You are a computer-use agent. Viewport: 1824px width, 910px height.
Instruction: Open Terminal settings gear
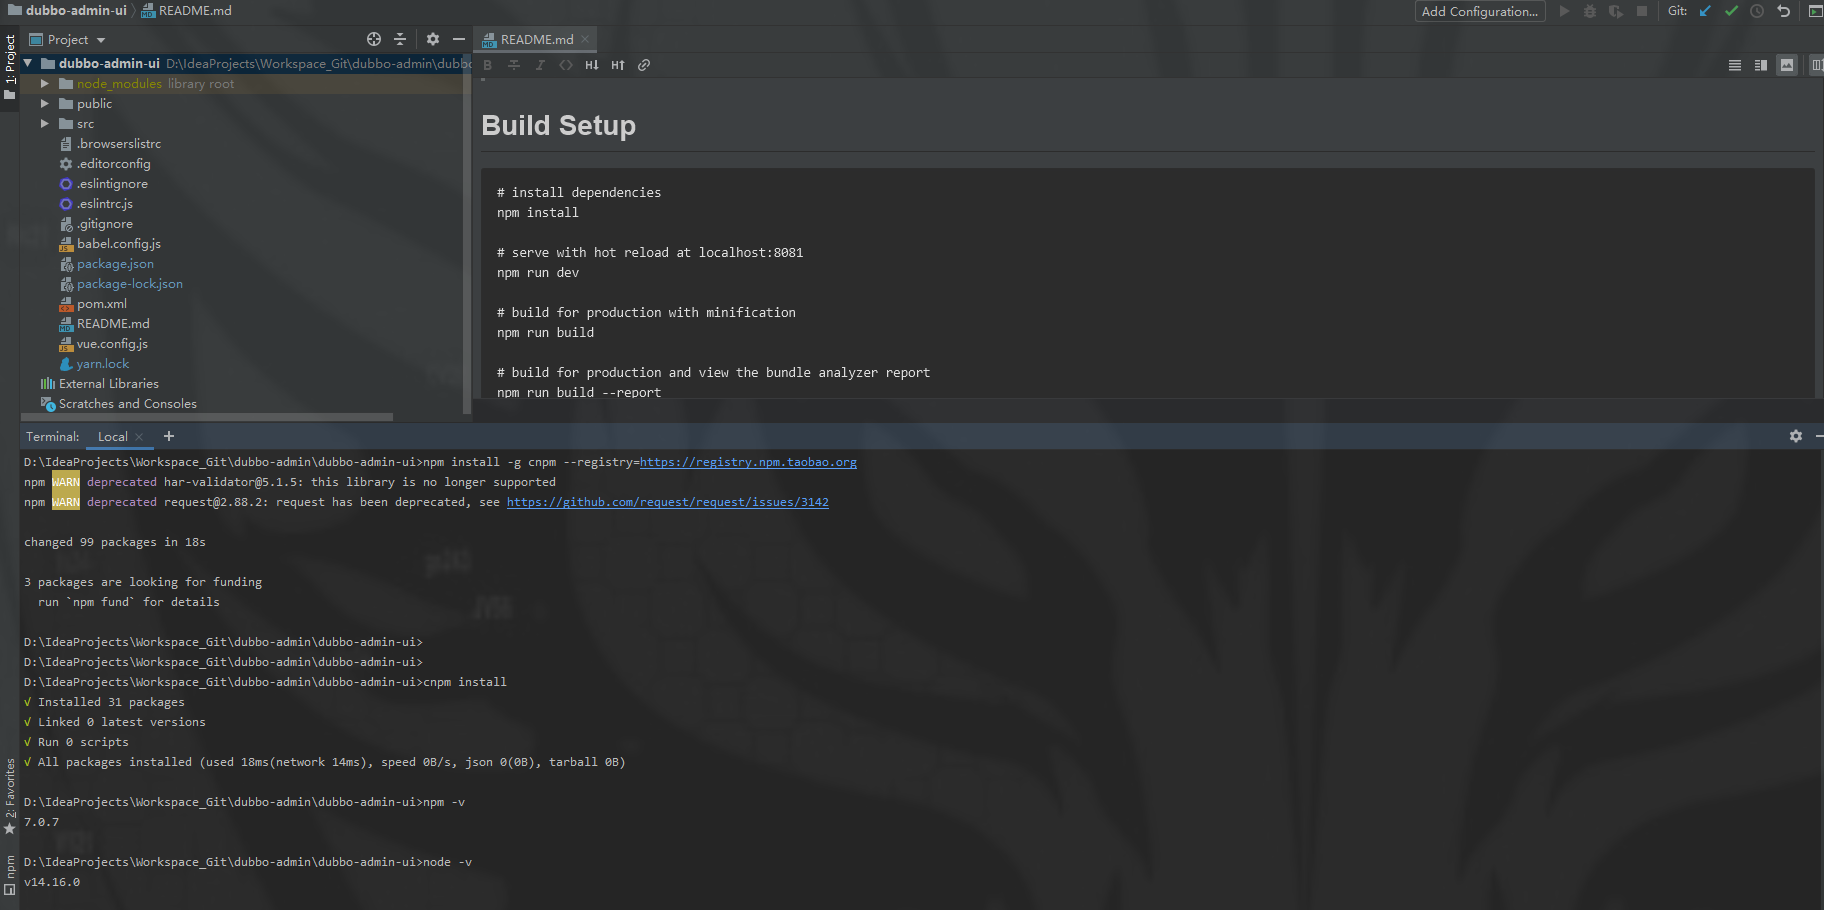click(1796, 436)
